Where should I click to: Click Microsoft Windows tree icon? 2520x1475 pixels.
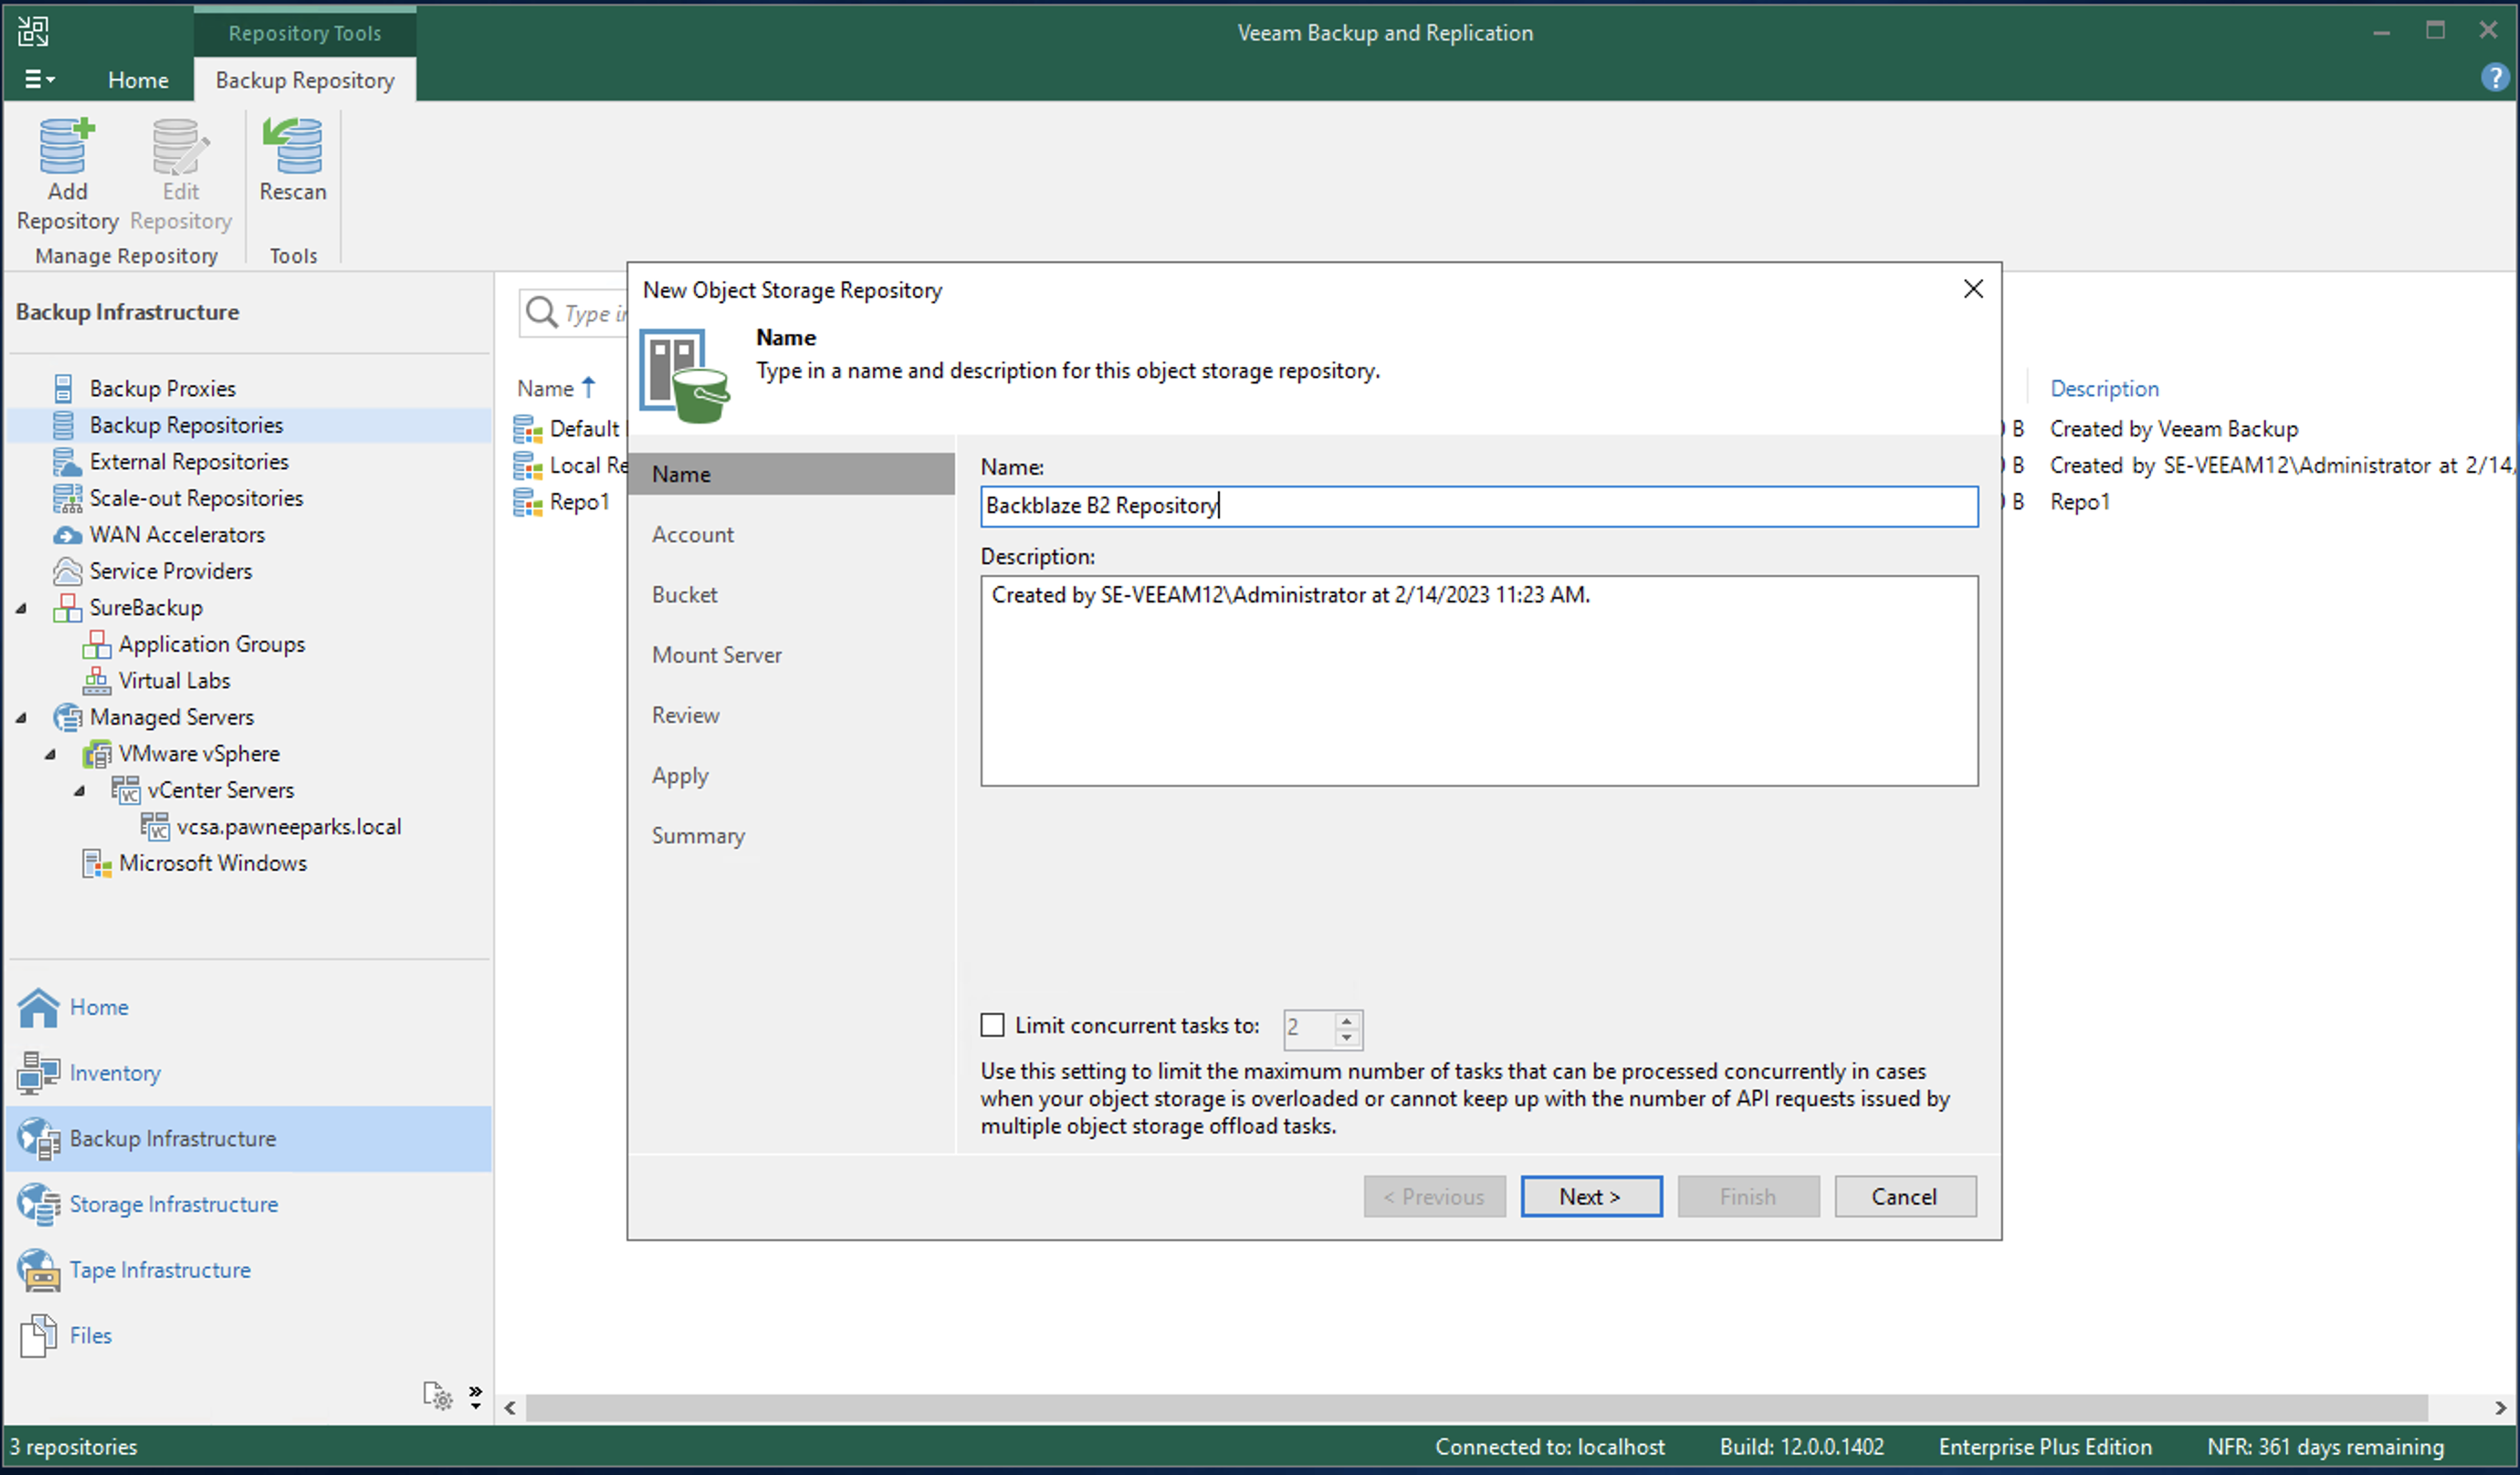click(96, 863)
